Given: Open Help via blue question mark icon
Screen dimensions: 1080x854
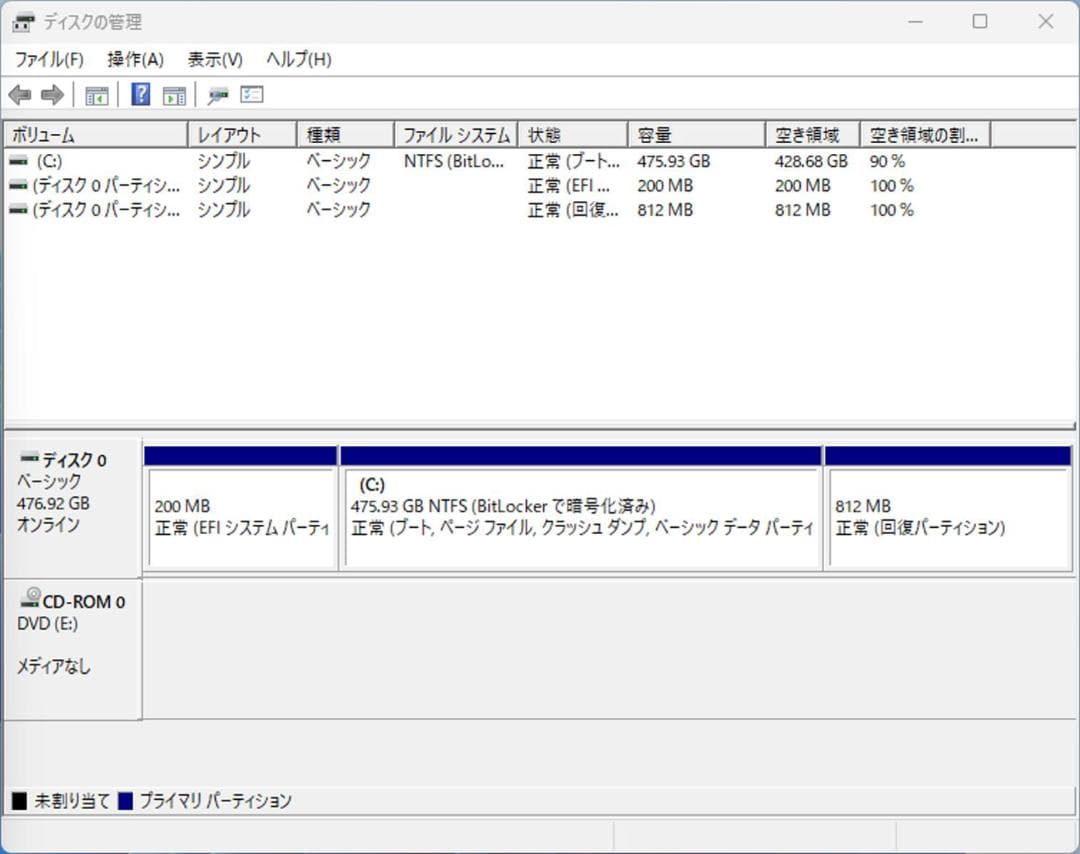Looking at the screenshot, I should pos(141,94).
